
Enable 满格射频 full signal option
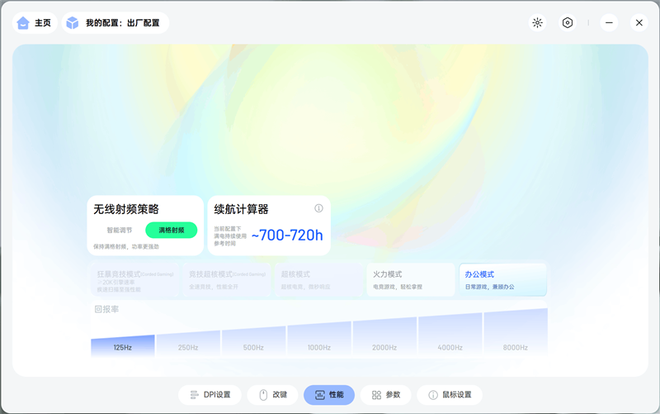[171, 230]
